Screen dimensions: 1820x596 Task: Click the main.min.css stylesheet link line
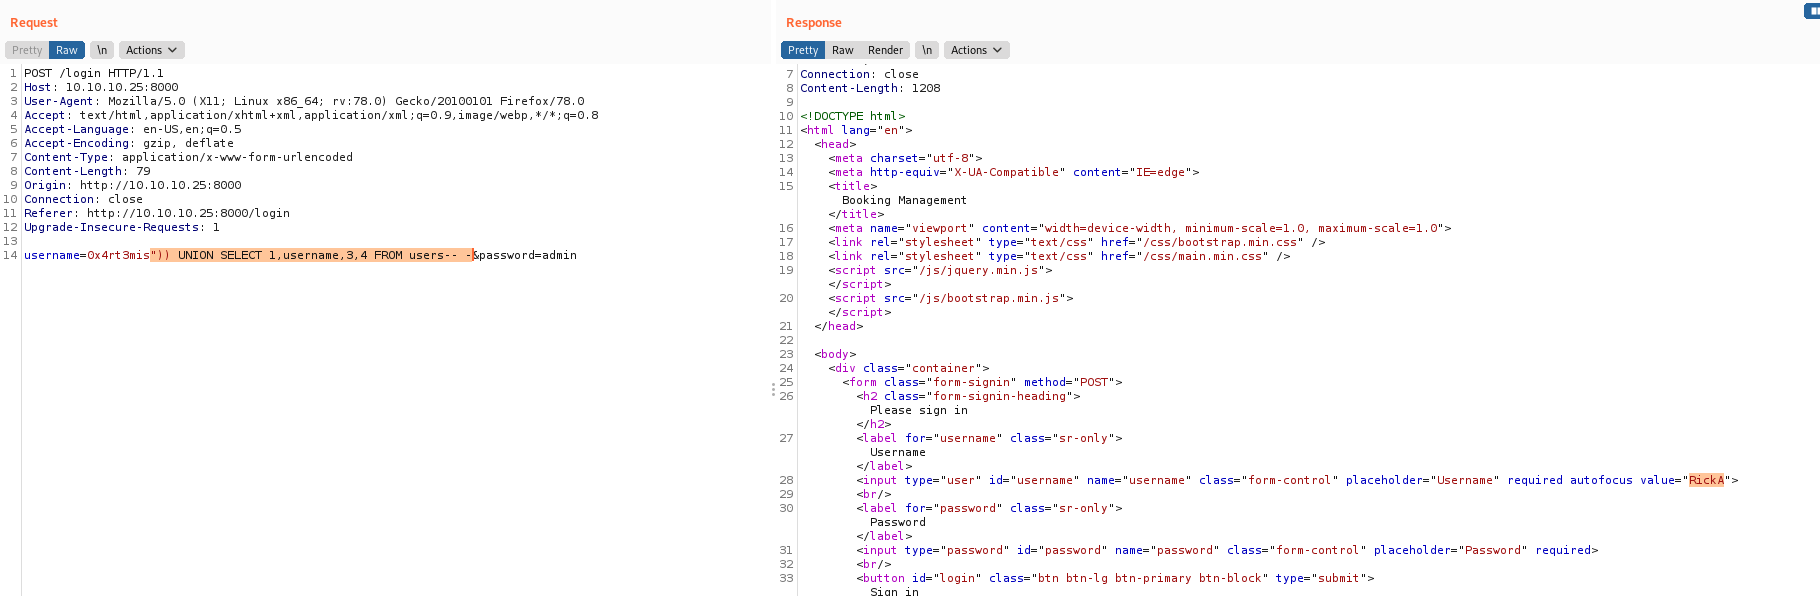point(1059,256)
